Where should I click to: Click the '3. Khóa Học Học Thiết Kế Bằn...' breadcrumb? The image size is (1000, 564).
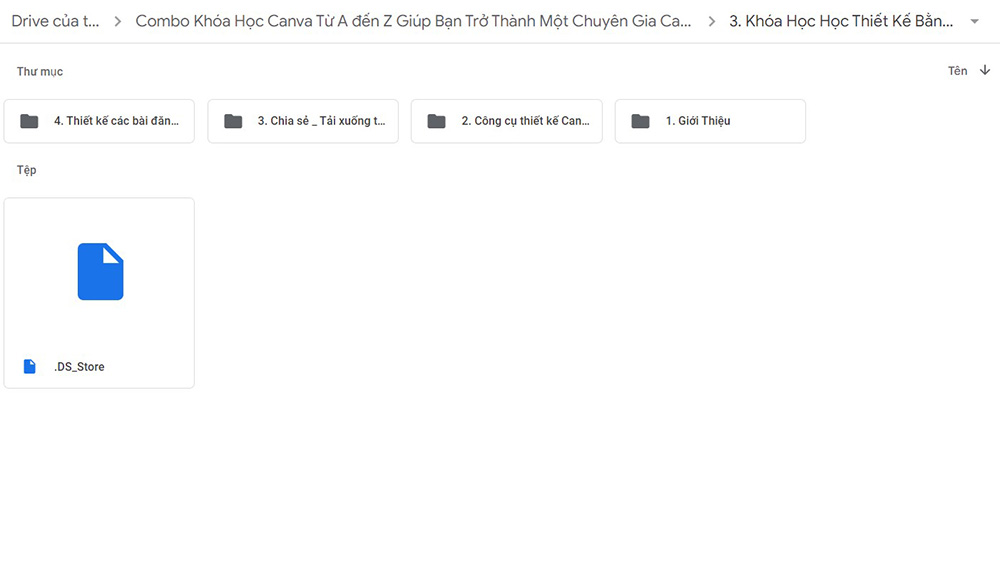point(841,21)
